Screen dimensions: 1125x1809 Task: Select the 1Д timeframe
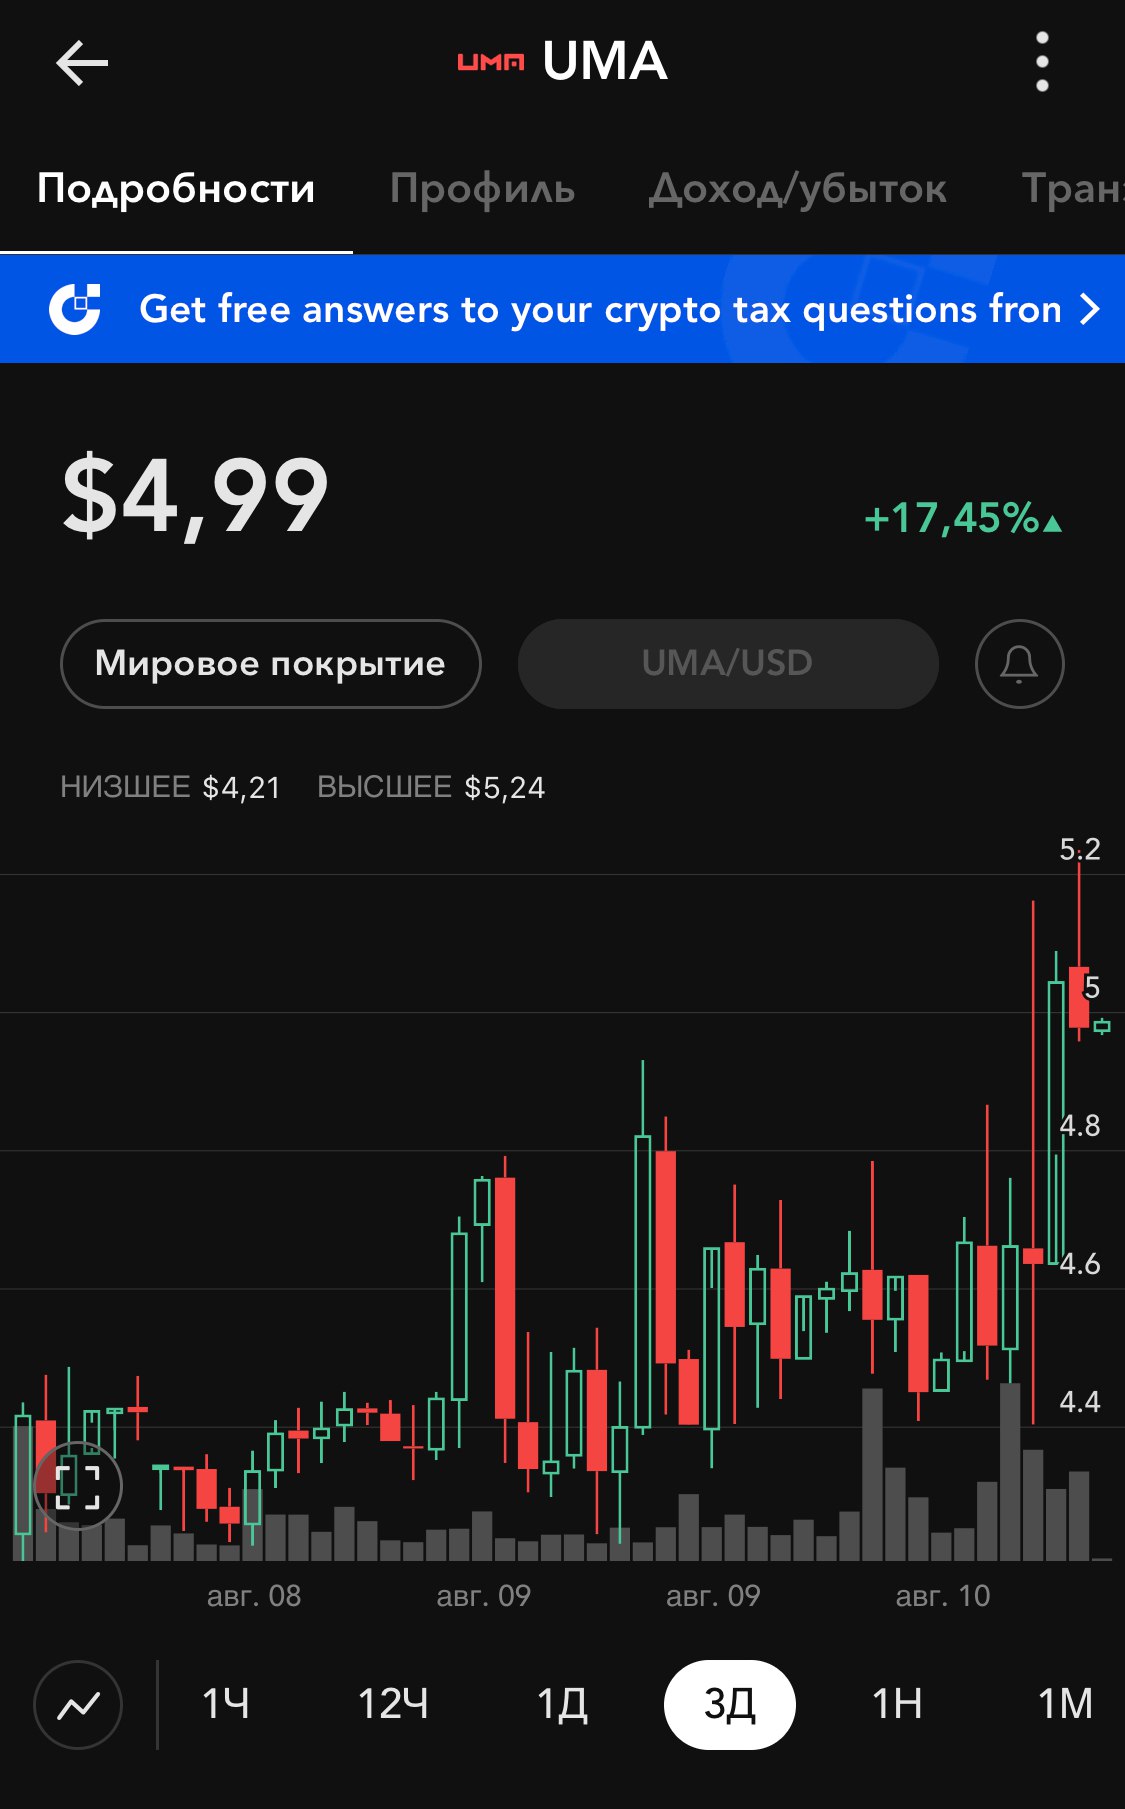click(562, 1704)
